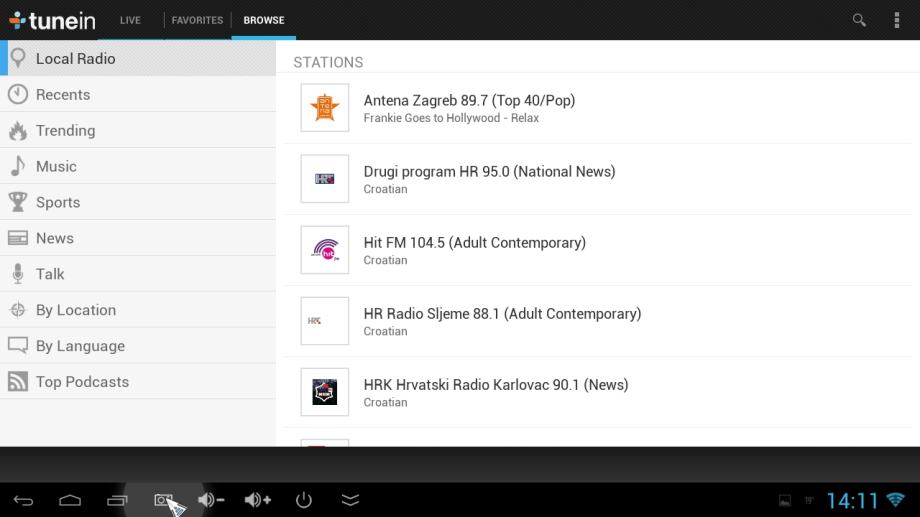
Task: Take a screenshot with the camera icon
Action: point(164,500)
